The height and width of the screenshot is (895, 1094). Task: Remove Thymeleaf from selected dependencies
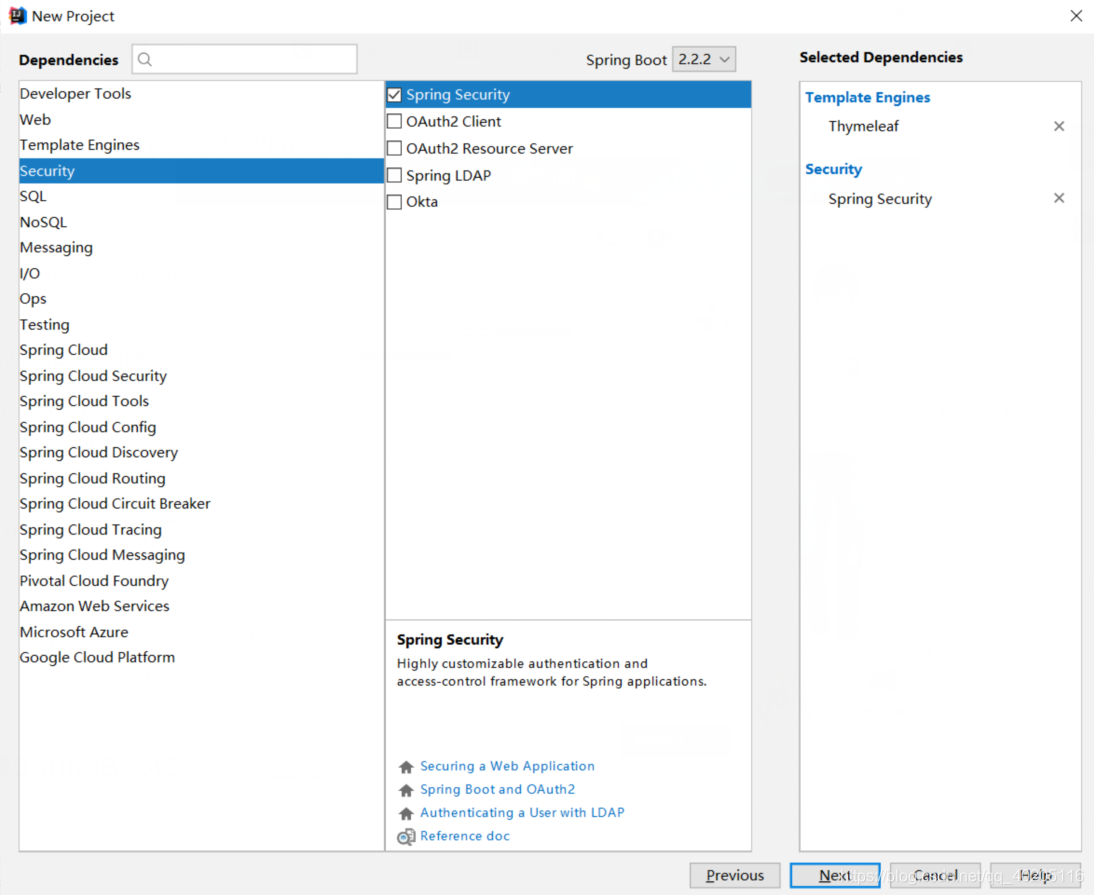pos(1058,126)
